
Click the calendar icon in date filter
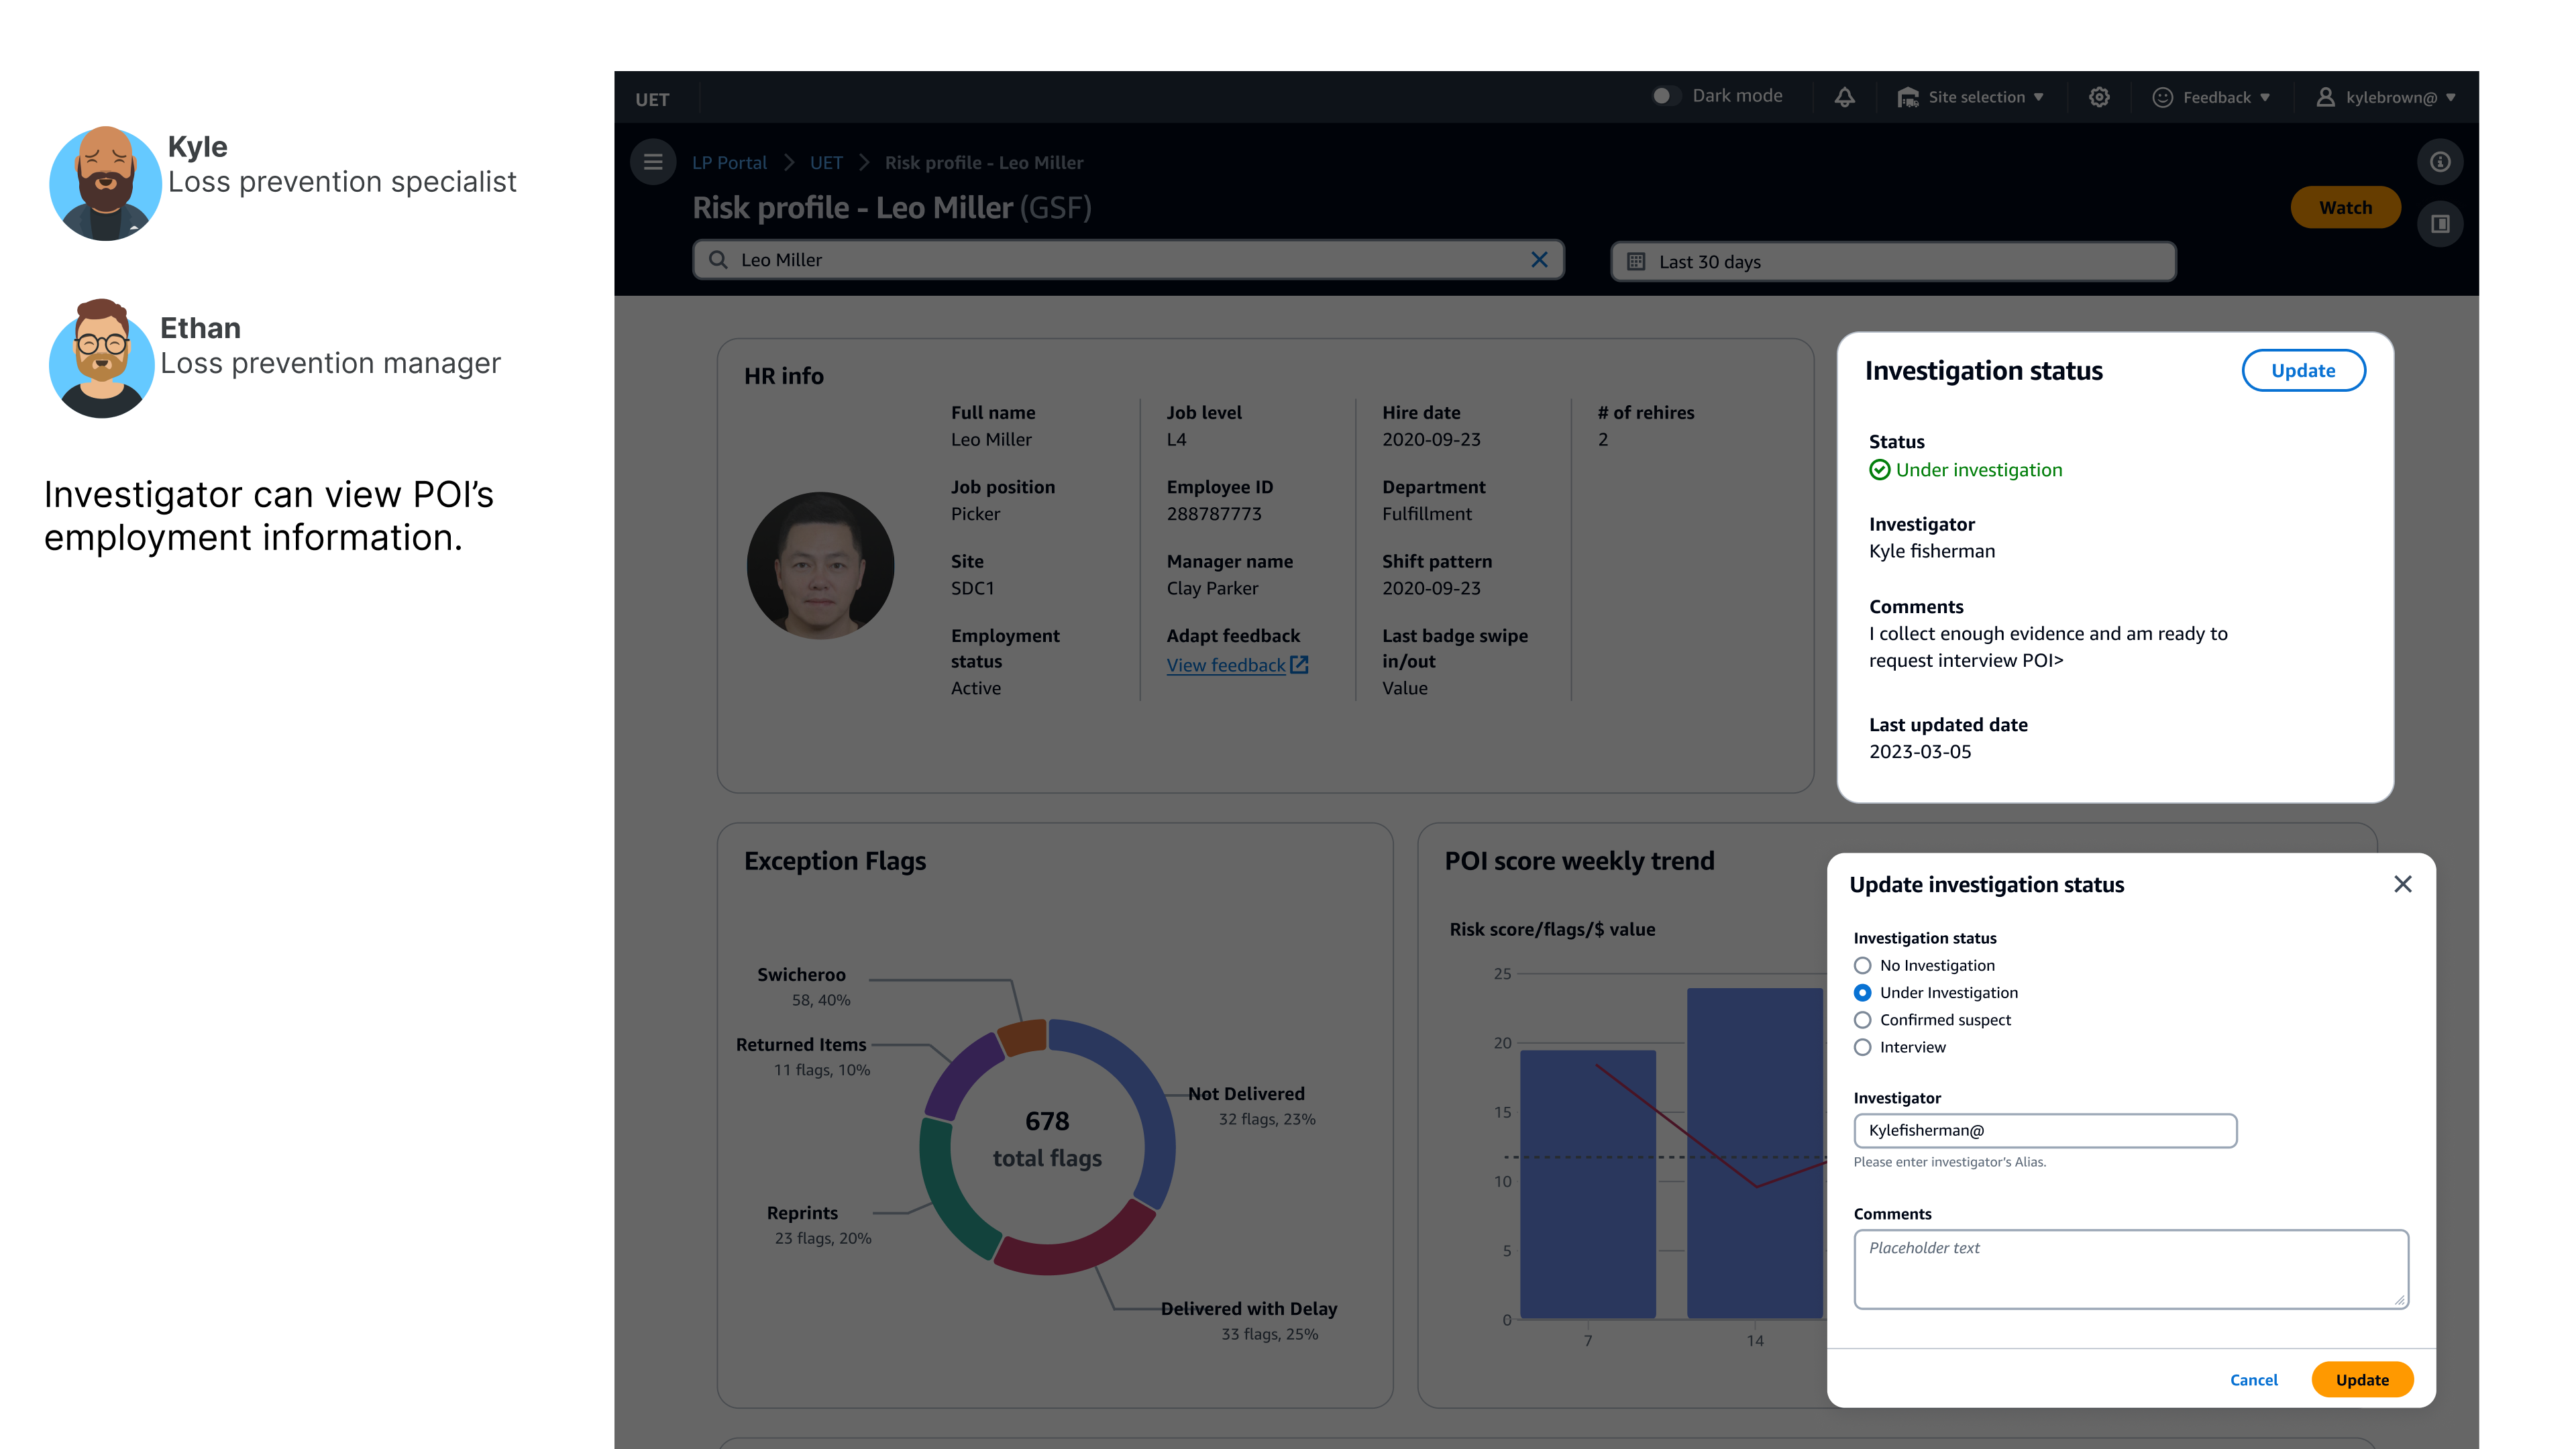coord(1636,262)
